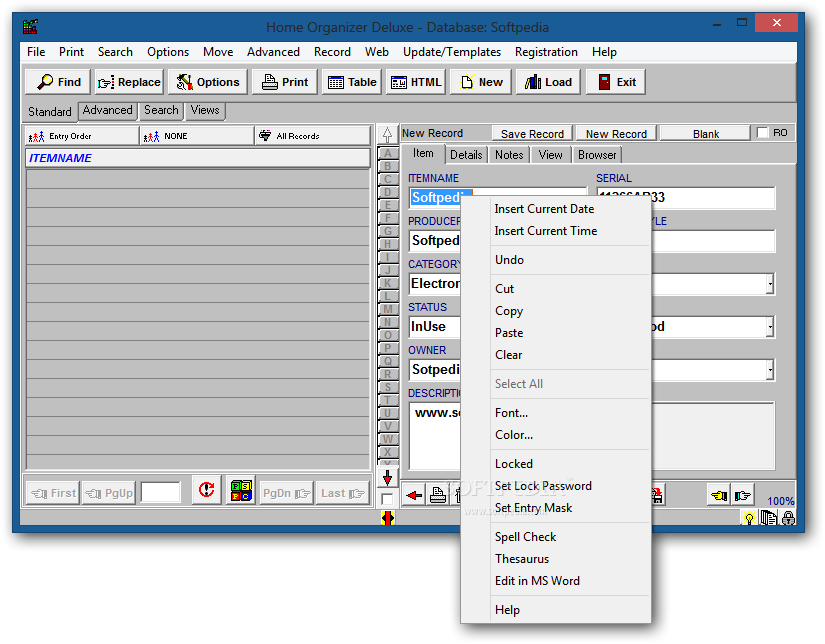The width and height of the screenshot is (825, 644).
Task: Open the File menu
Action: click(x=36, y=52)
